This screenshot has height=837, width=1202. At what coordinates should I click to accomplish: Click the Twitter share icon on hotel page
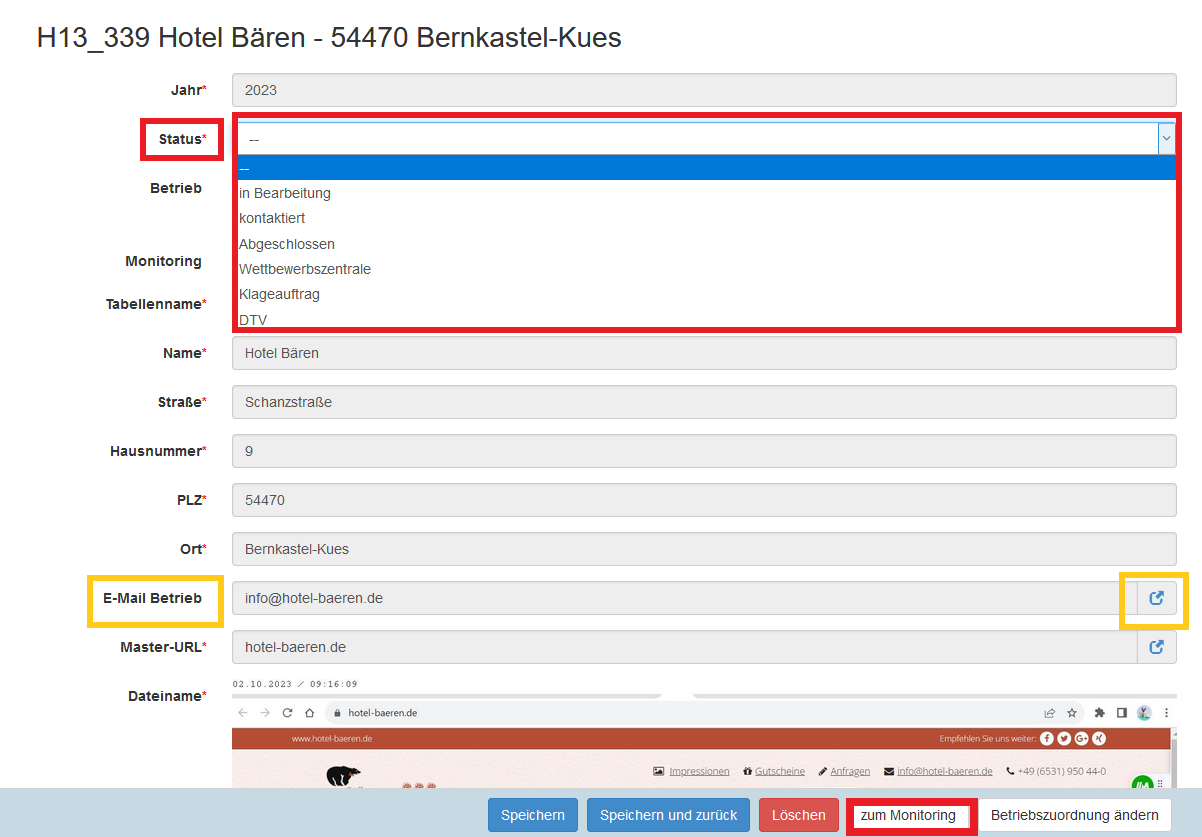click(x=1064, y=739)
